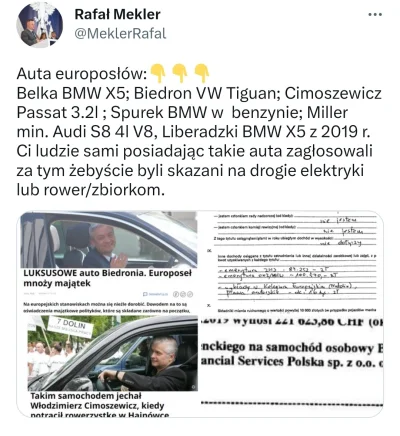Open the Rafał Mekler display name
400x436 pixels.
[x=117, y=14]
